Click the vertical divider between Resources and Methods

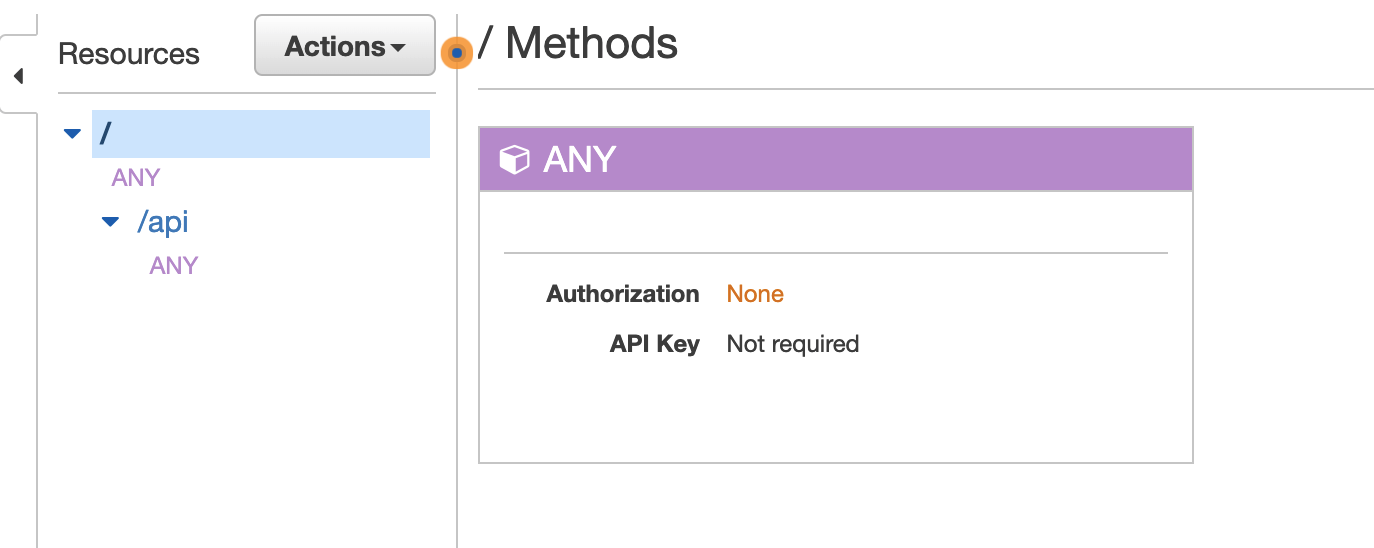coord(457,300)
